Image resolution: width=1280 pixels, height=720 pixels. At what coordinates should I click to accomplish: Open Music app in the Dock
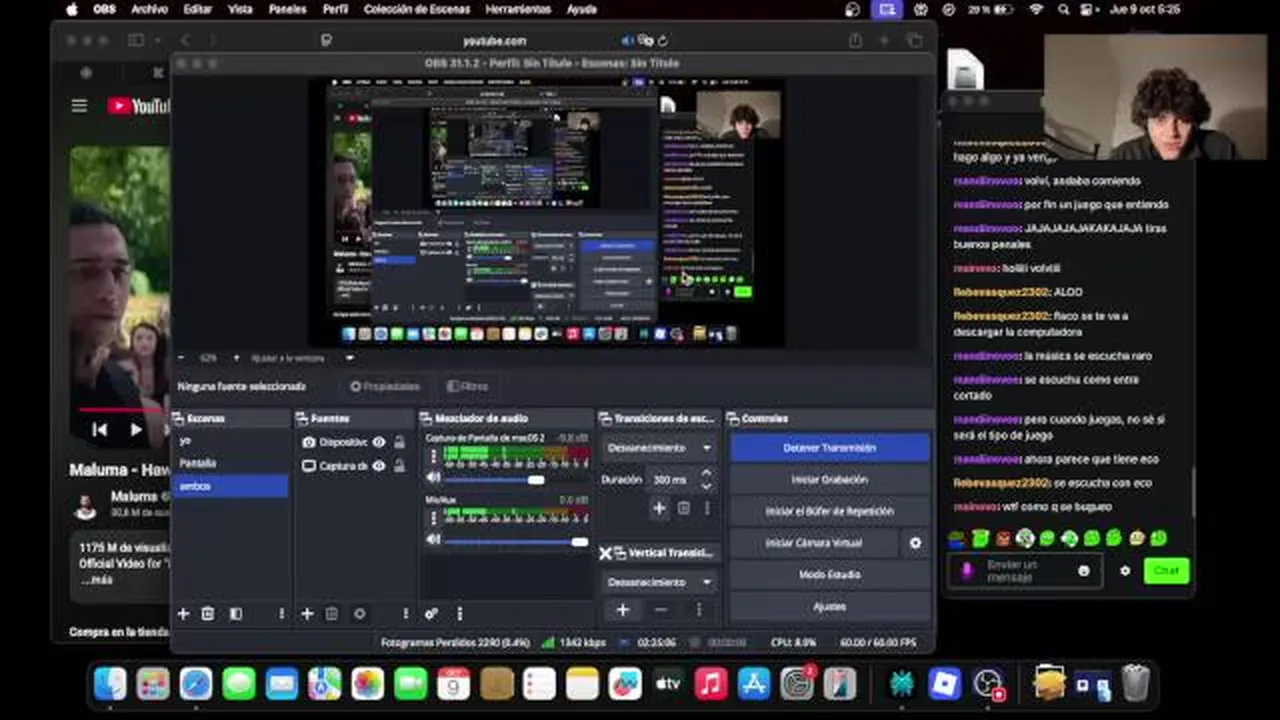click(x=711, y=684)
